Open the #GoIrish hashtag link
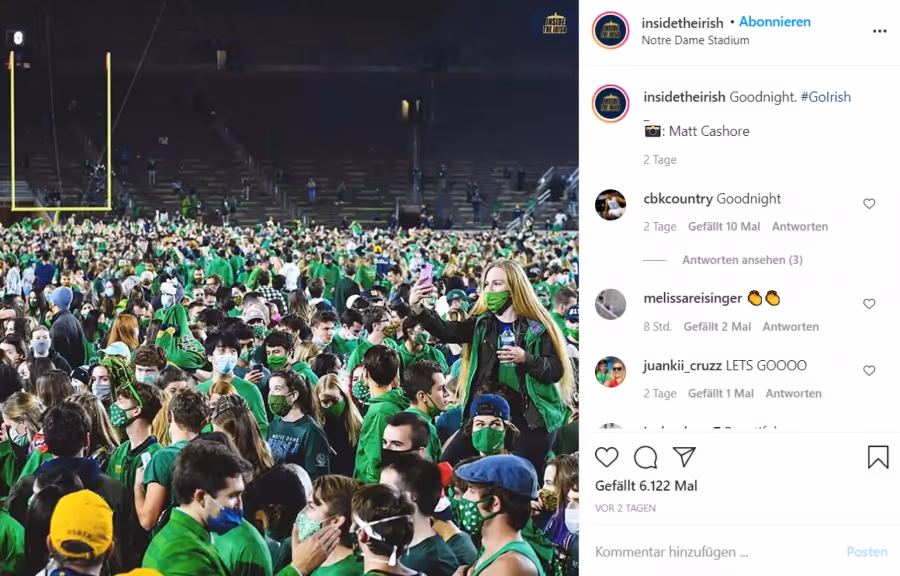The image size is (900, 576). click(825, 97)
